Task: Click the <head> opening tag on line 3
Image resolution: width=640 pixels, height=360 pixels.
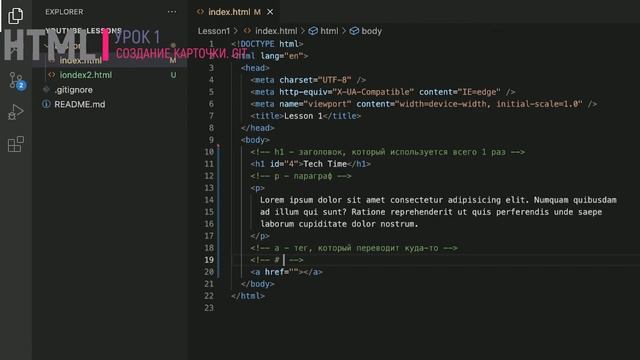Action: pos(255,68)
